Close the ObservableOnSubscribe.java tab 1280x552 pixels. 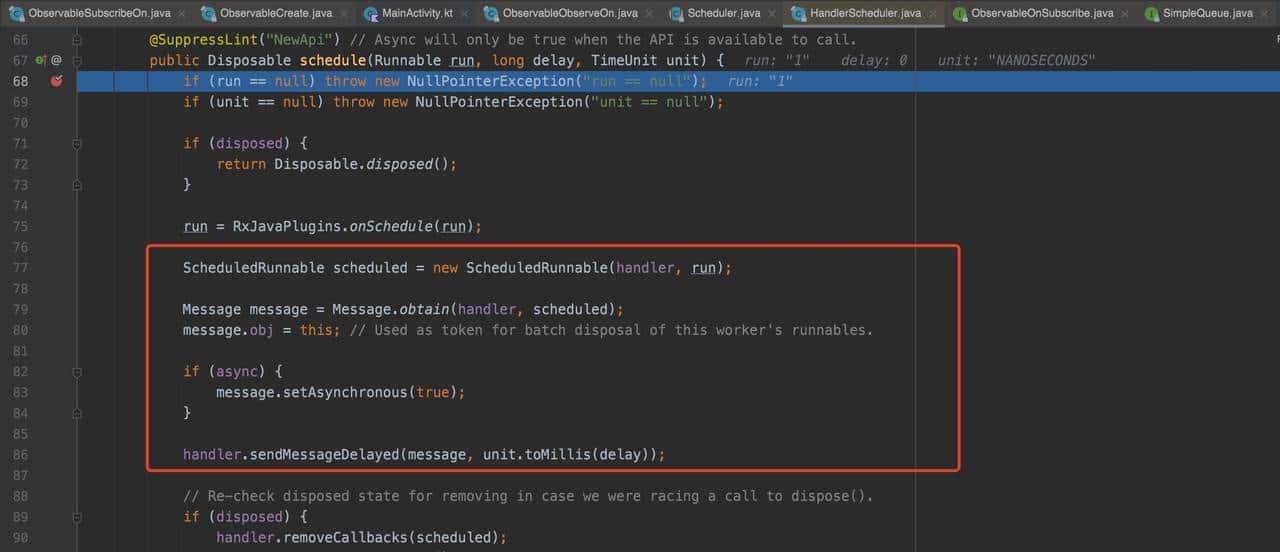1126,14
